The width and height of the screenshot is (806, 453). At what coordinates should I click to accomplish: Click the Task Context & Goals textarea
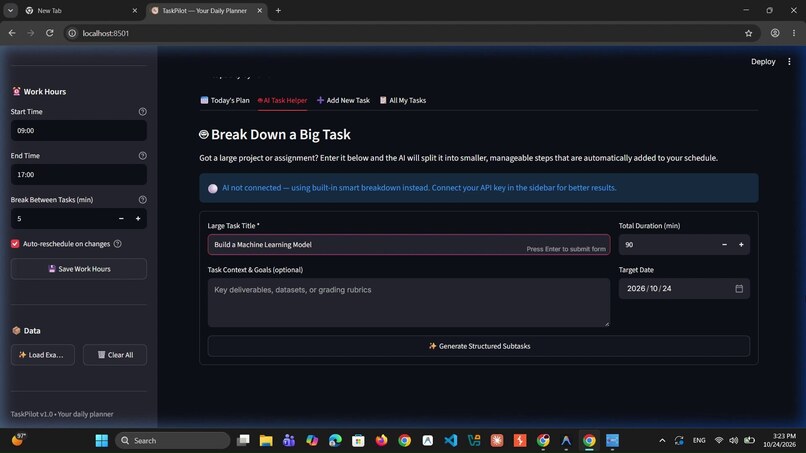(x=409, y=303)
